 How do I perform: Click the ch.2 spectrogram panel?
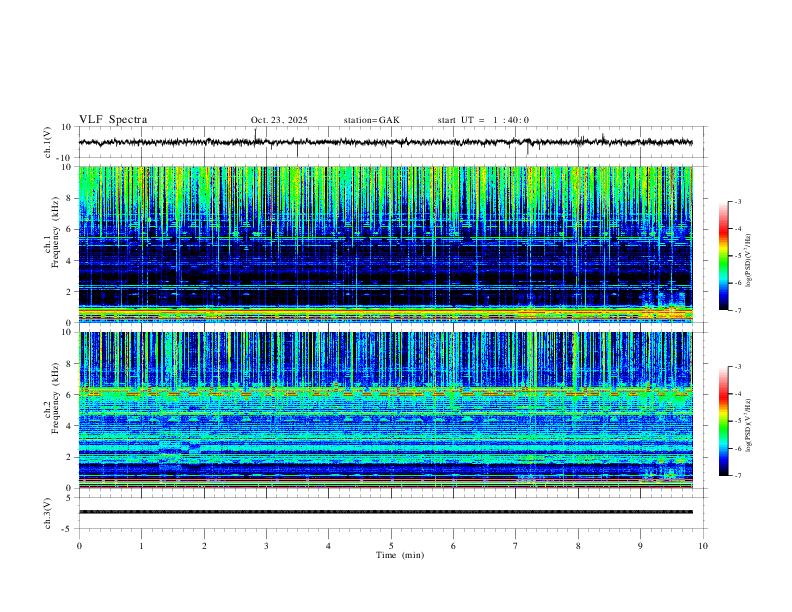tap(385, 410)
